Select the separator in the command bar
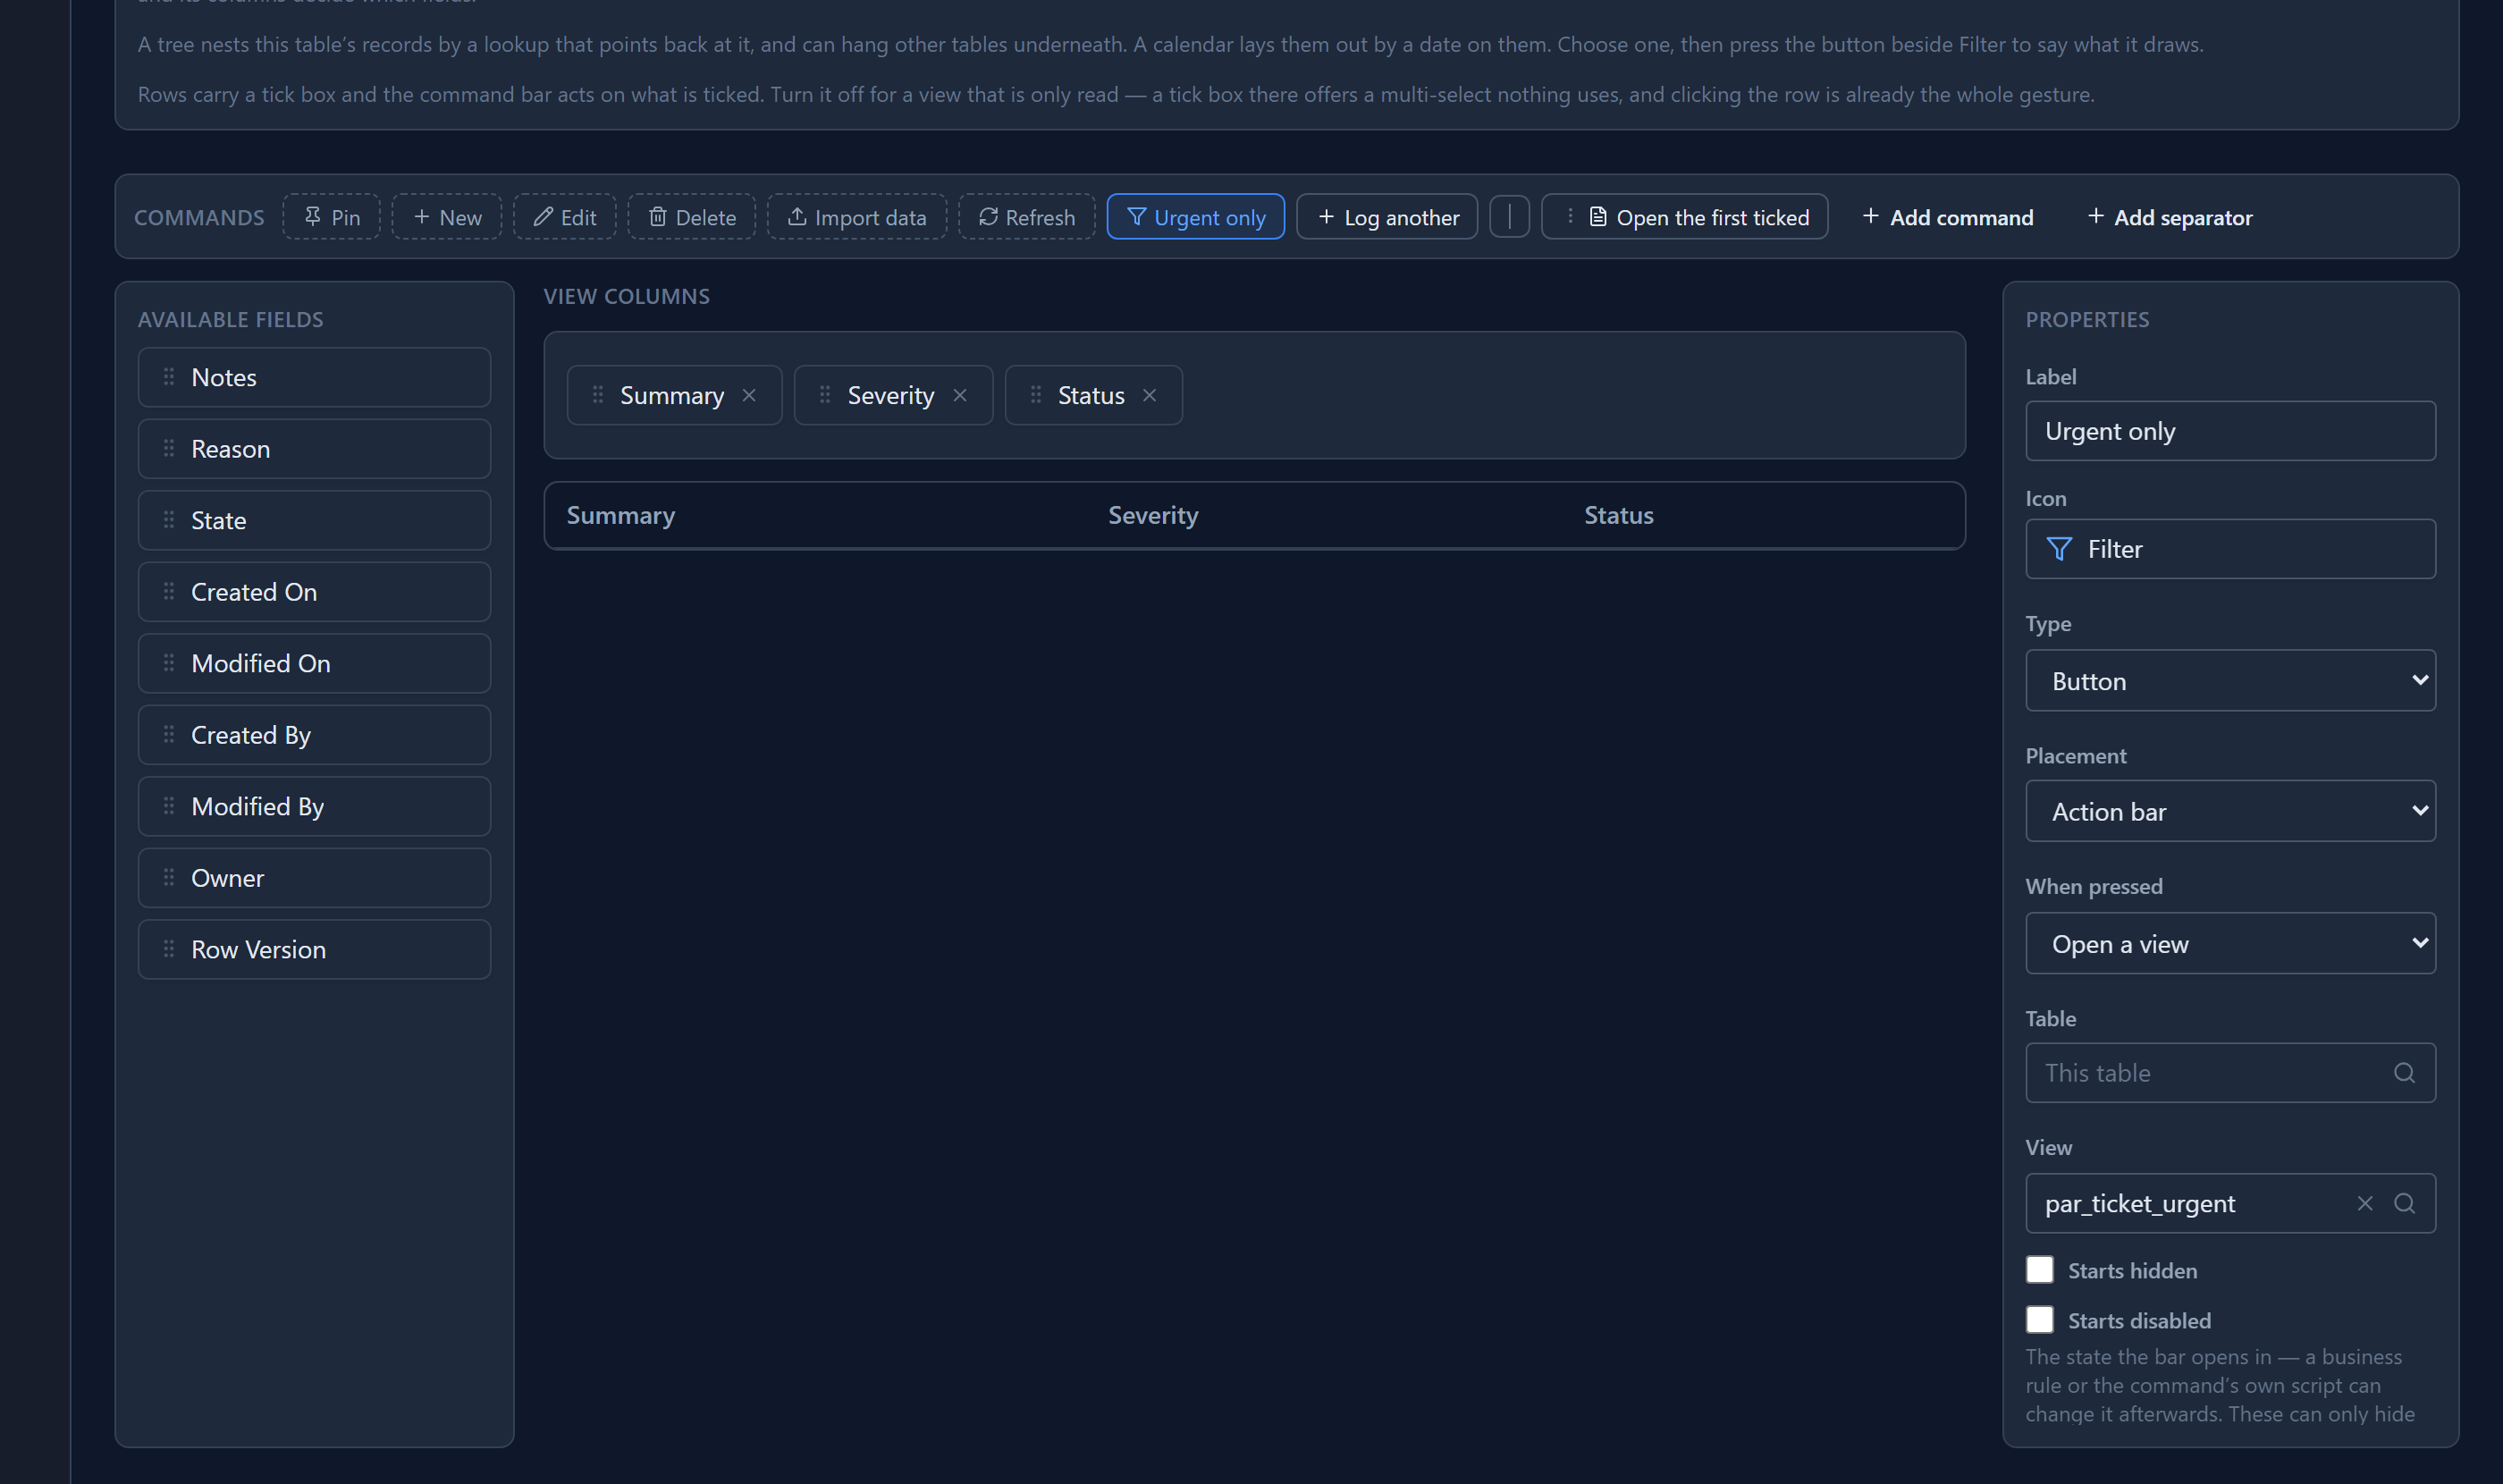The image size is (2503, 1484). pos(1509,217)
